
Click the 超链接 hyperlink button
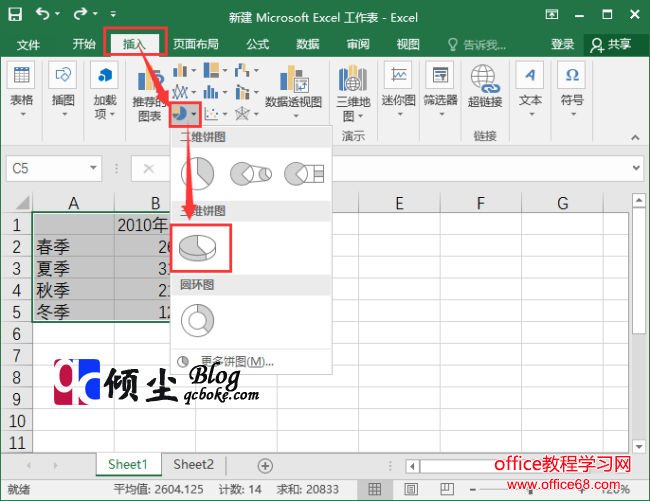[x=485, y=86]
